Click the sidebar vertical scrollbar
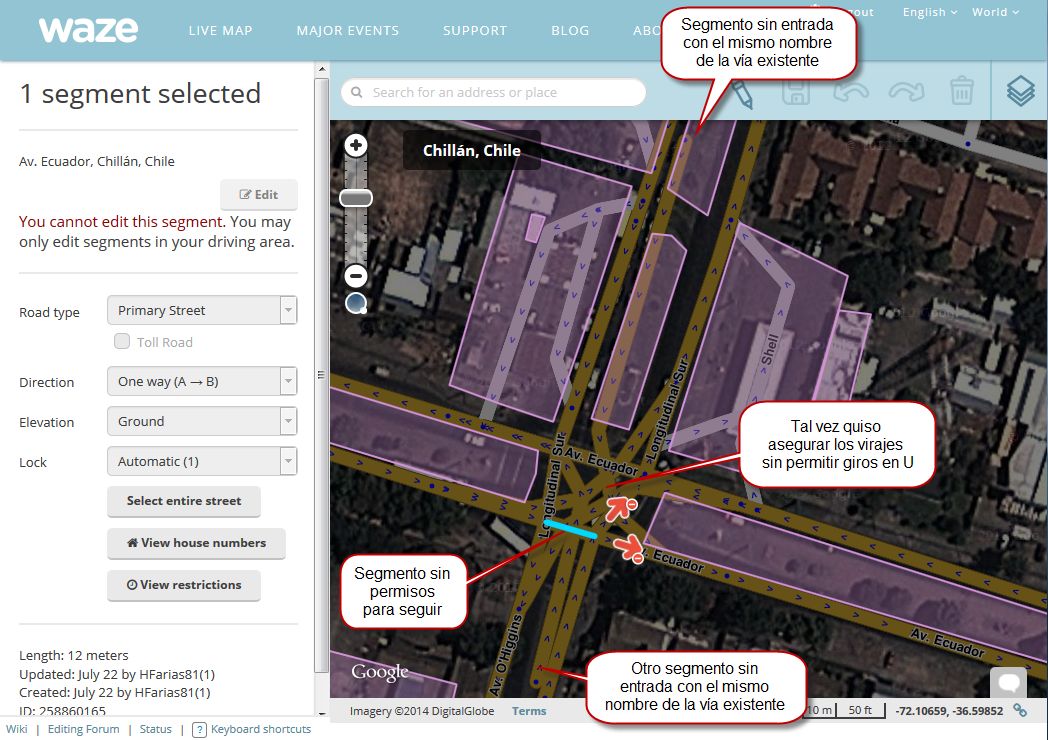1048x740 pixels. tap(321, 374)
